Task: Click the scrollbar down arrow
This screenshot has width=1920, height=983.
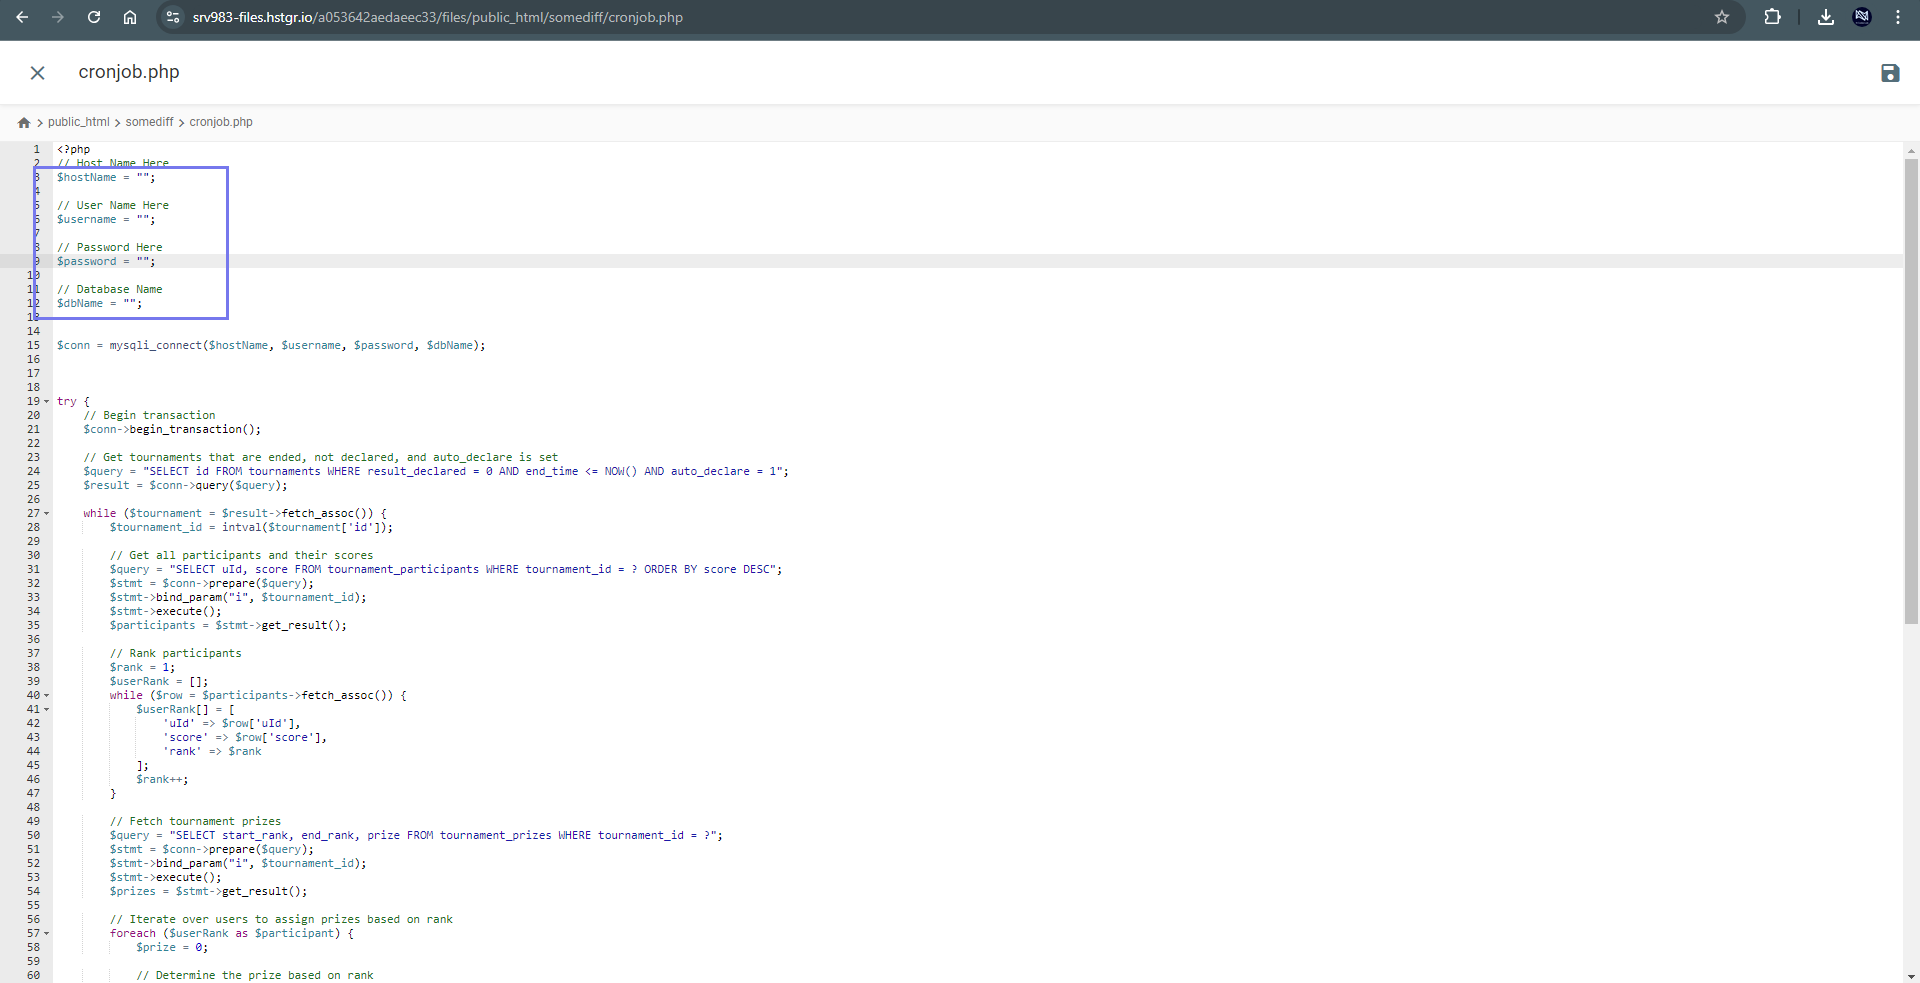Action: pyautogui.click(x=1911, y=976)
